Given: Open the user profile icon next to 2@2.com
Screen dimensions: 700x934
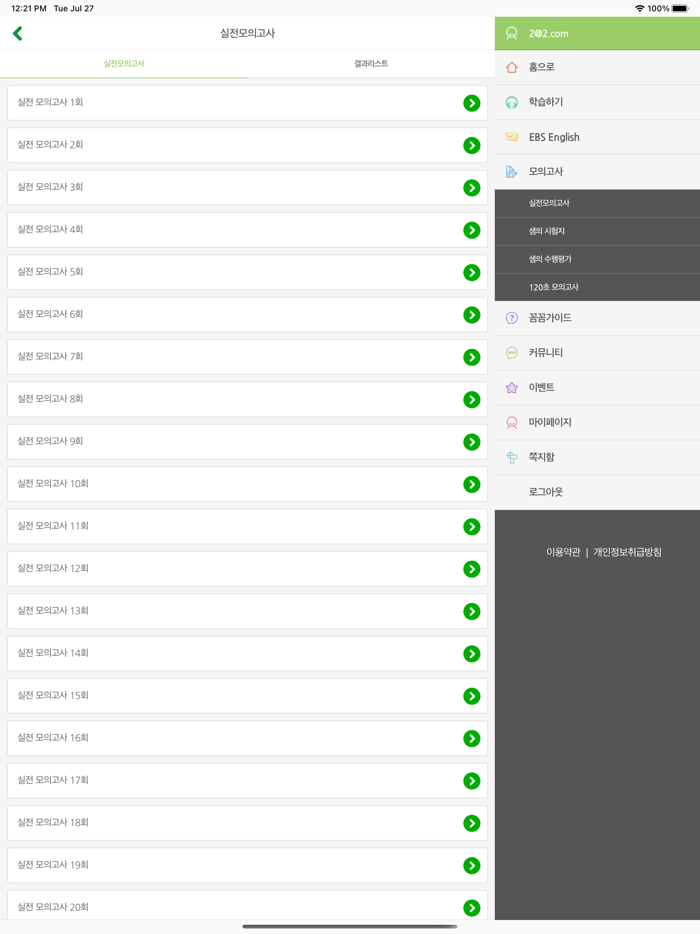Looking at the screenshot, I should click(x=511, y=33).
